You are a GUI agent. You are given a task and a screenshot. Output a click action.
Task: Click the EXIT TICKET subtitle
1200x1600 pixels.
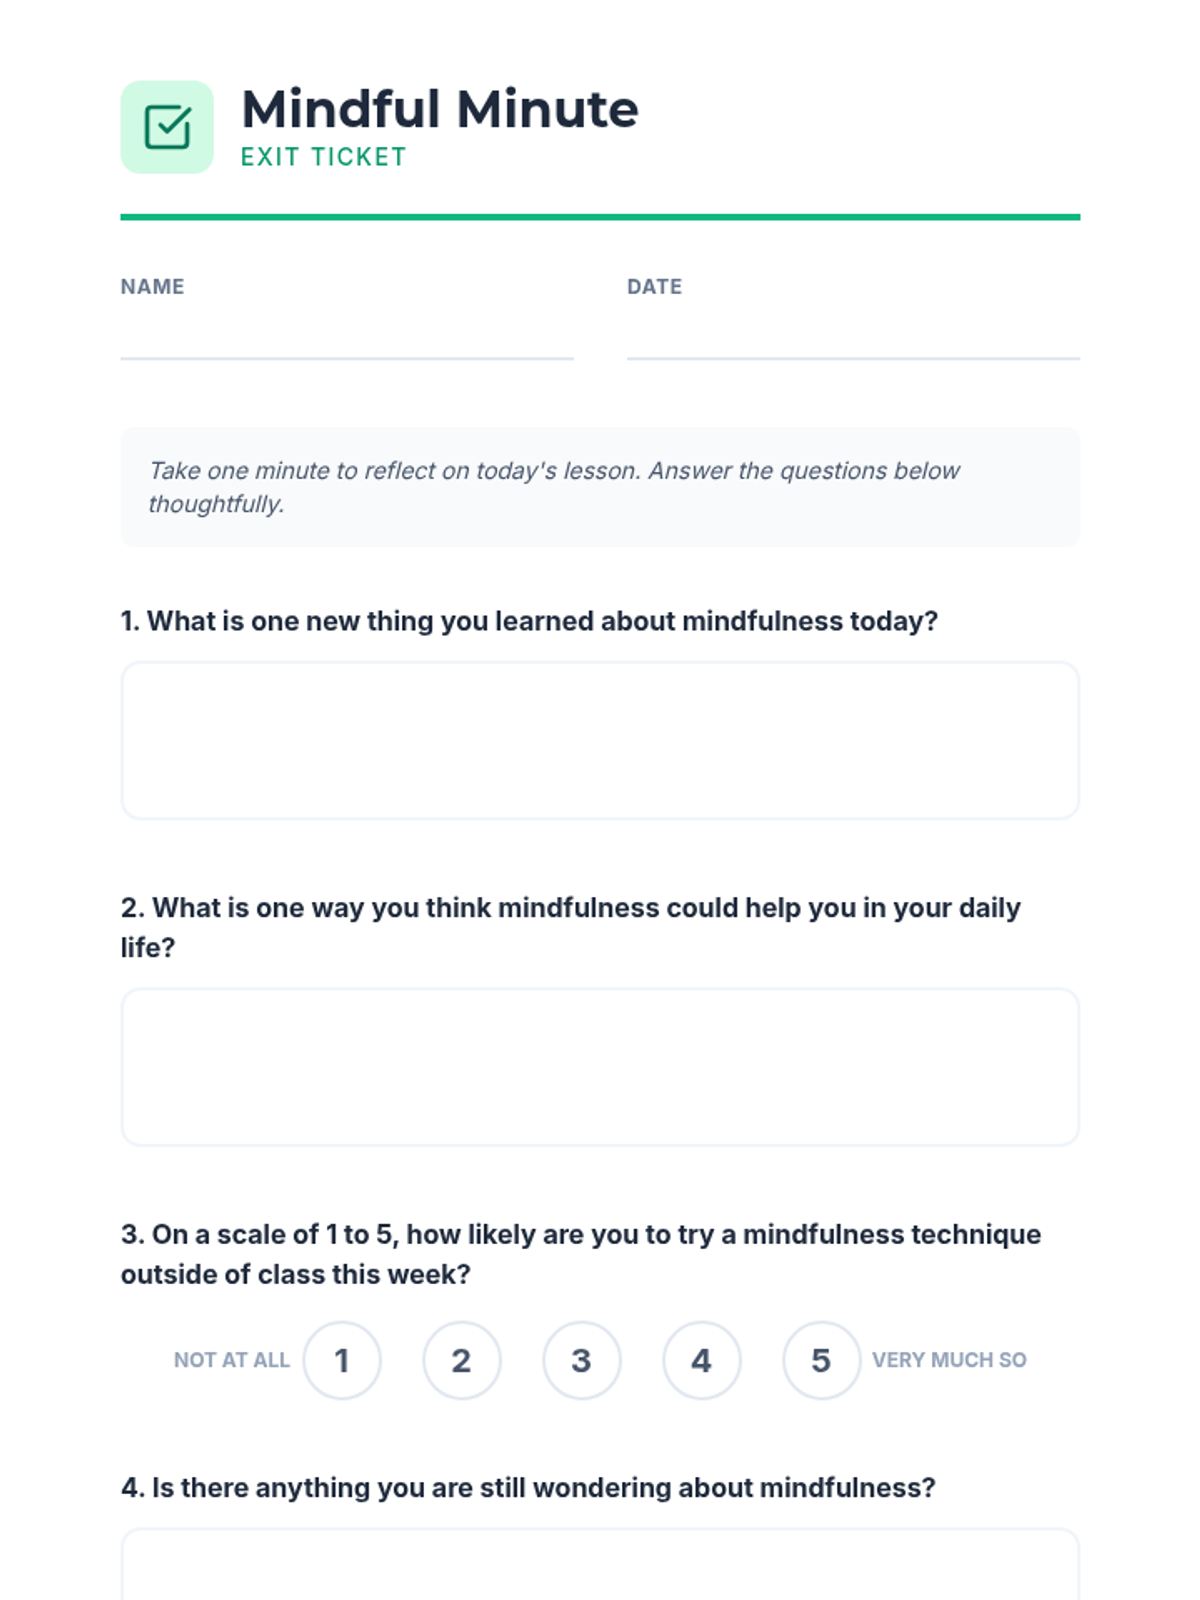click(323, 157)
